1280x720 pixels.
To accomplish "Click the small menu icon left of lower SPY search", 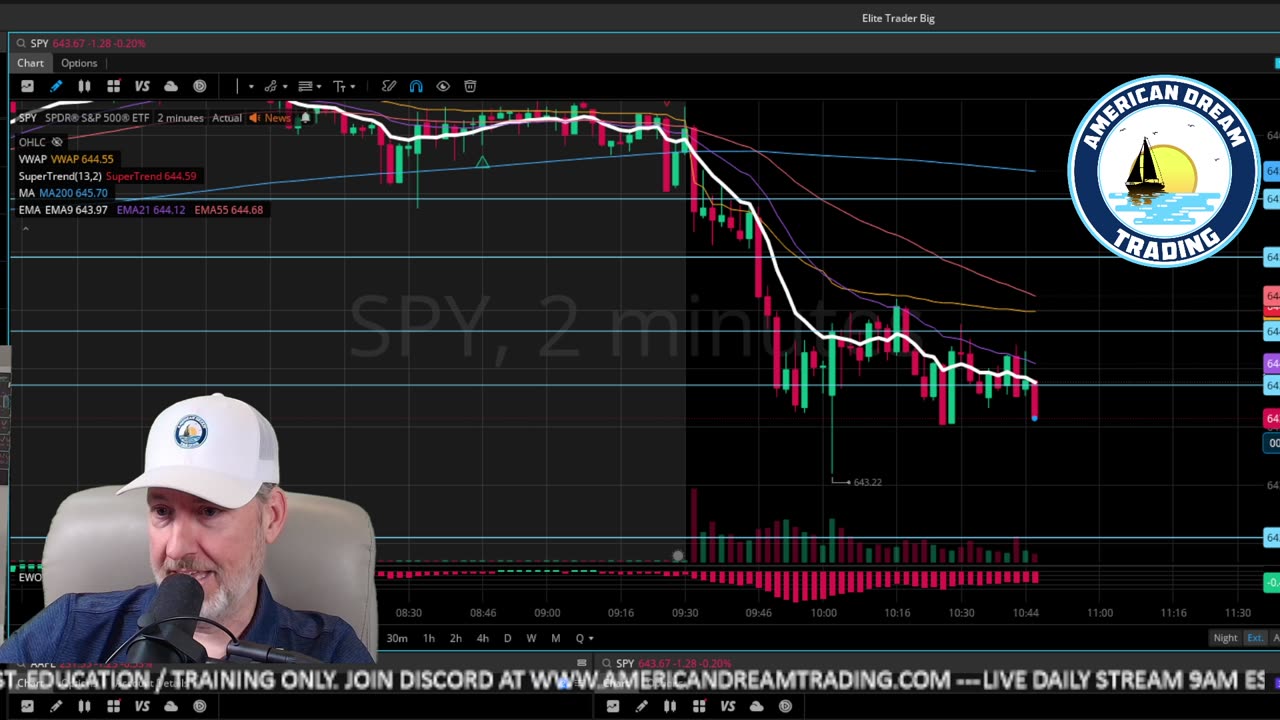I will point(582,663).
